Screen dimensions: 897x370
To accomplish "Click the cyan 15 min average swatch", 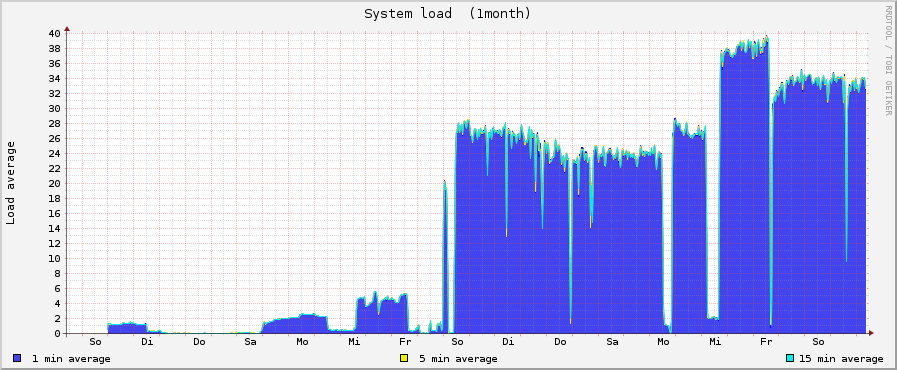I will (791, 359).
